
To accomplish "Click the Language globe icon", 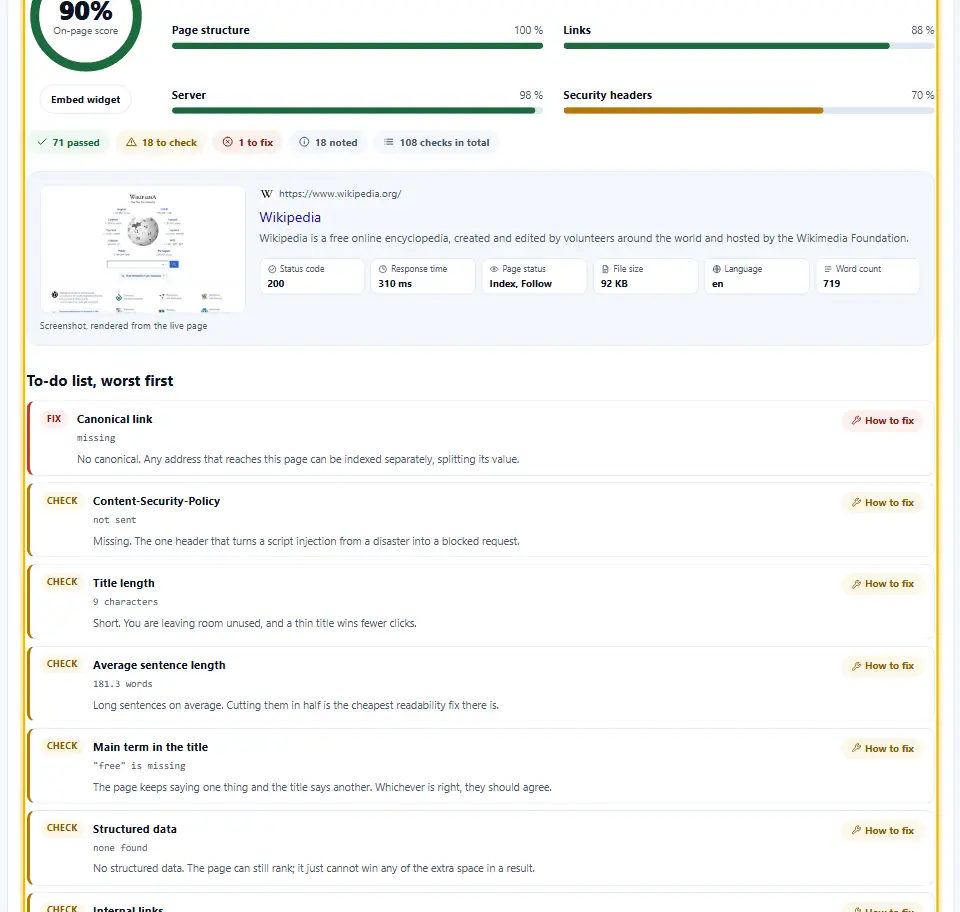I will coord(716,269).
